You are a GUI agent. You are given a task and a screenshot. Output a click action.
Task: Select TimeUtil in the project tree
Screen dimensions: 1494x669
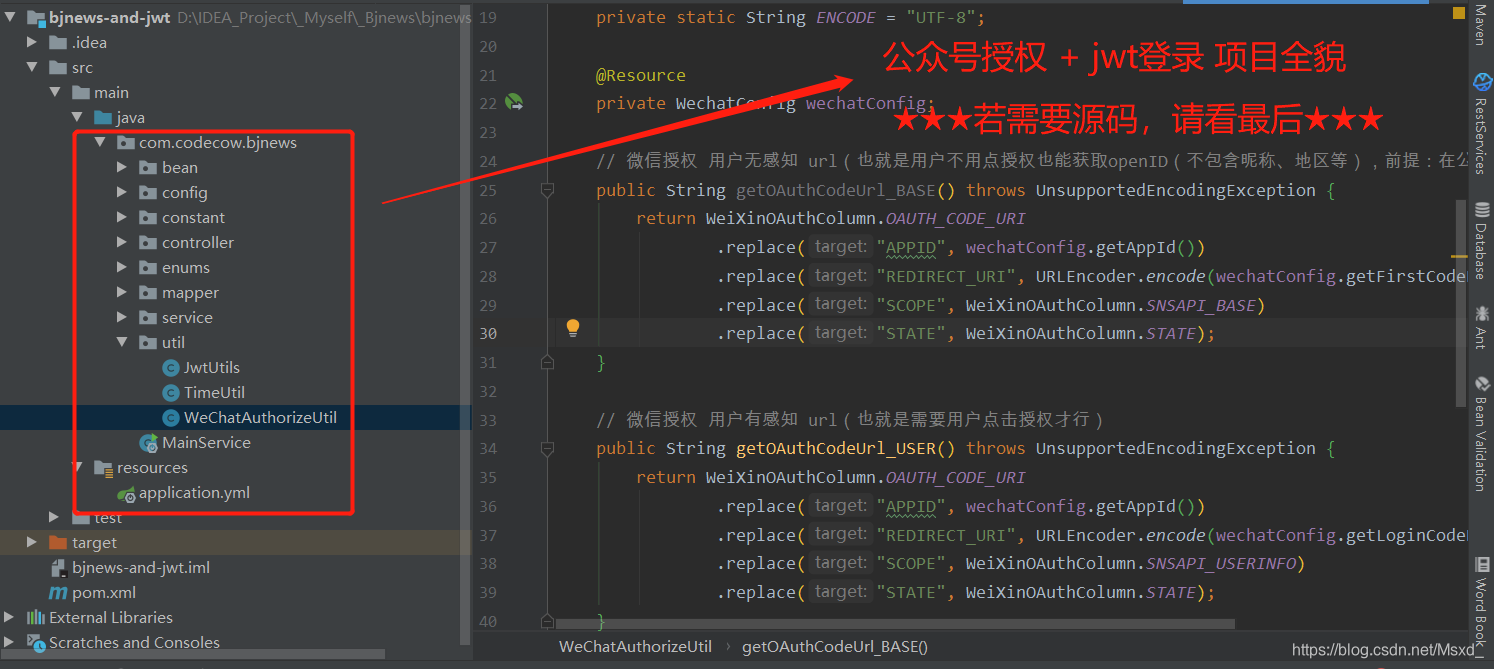(x=214, y=393)
